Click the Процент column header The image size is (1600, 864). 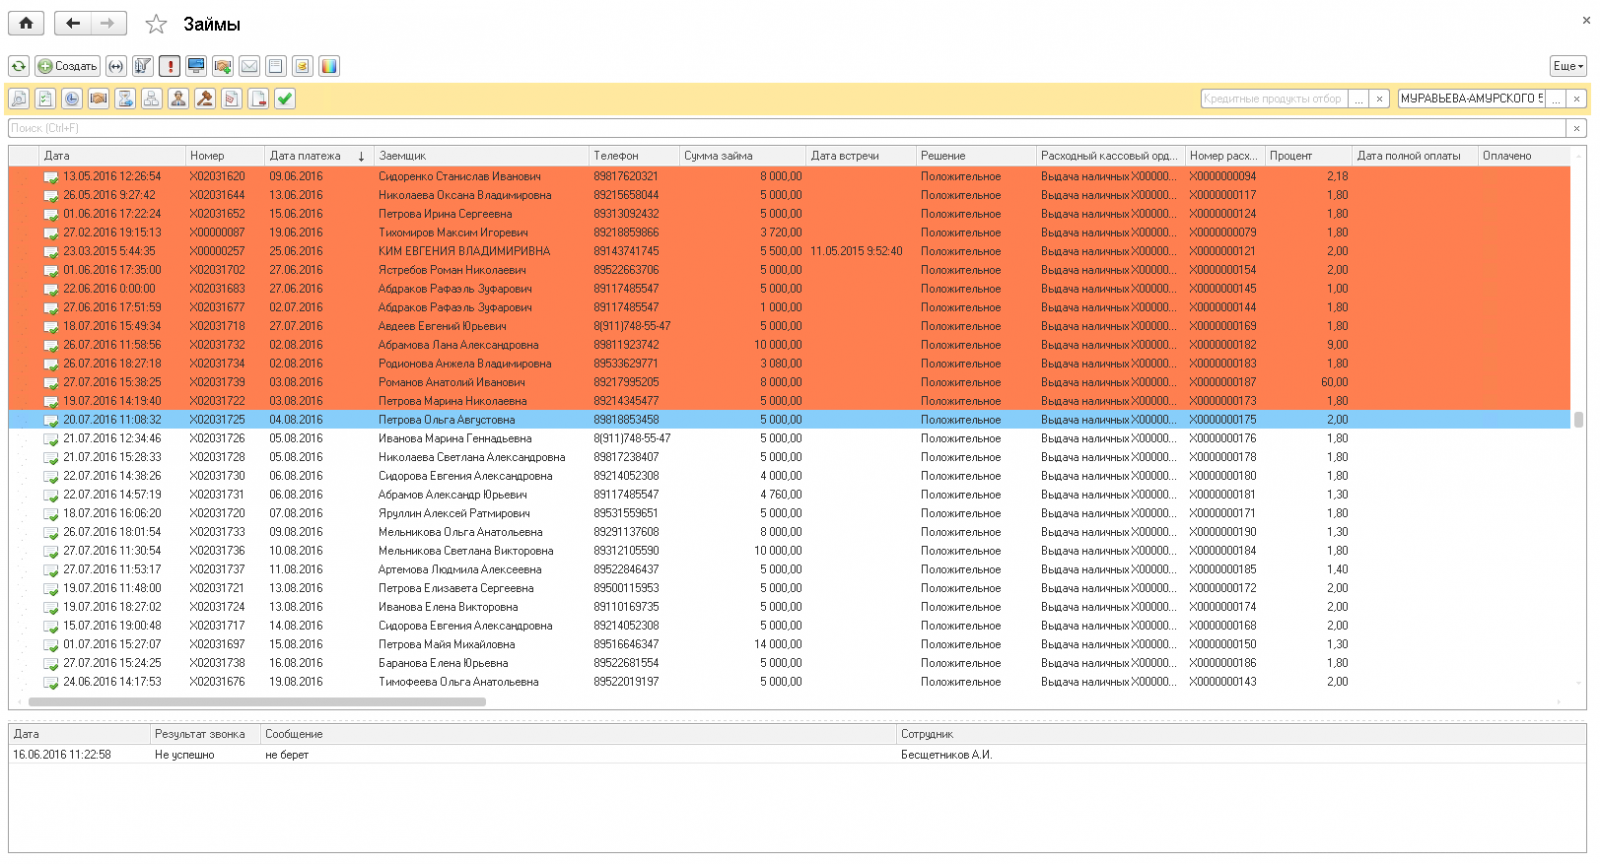(x=1309, y=156)
